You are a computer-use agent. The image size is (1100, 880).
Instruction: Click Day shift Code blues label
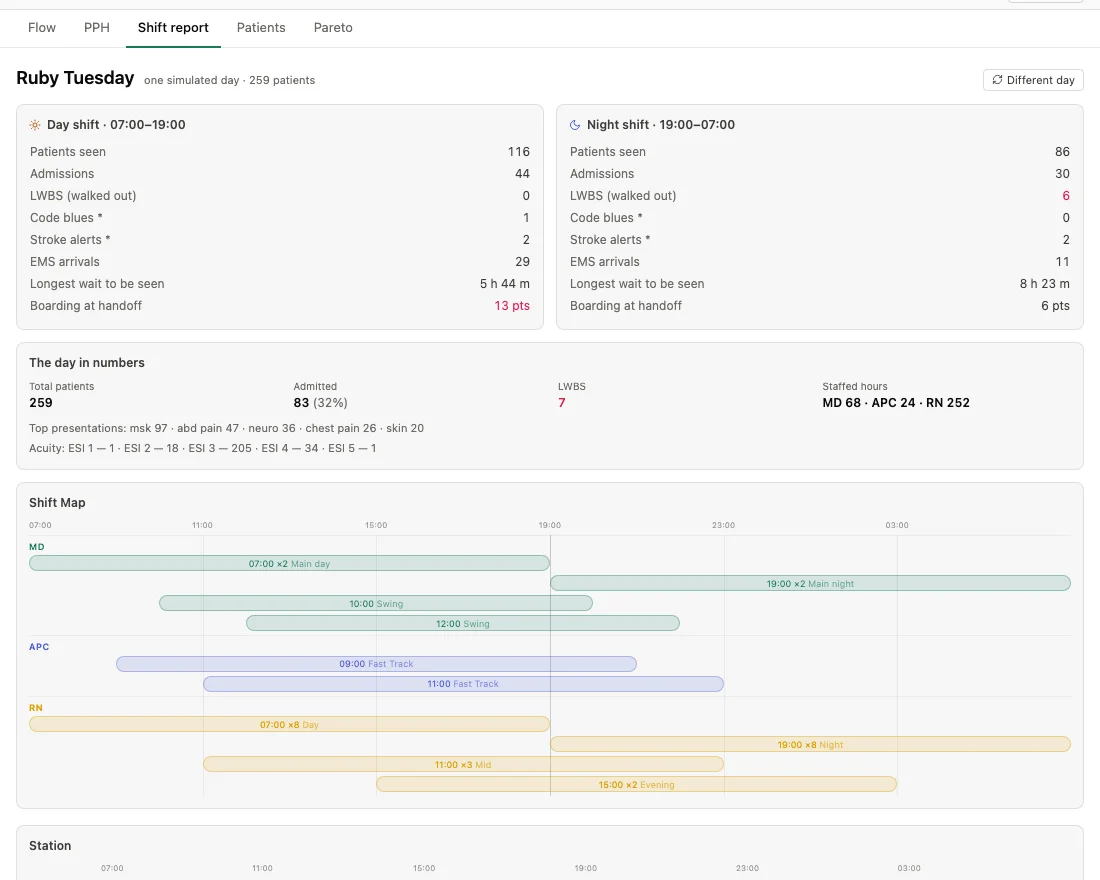[66, 218]
